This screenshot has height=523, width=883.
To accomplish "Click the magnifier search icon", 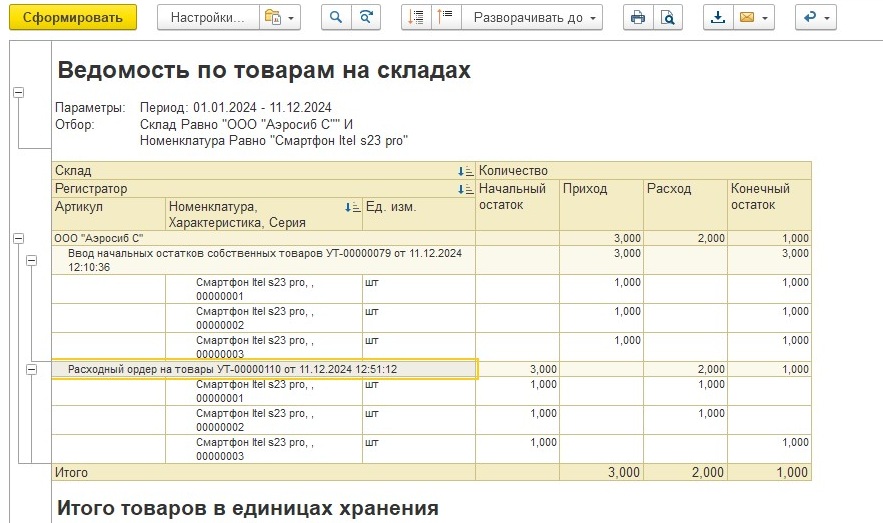I will point(337,18).
